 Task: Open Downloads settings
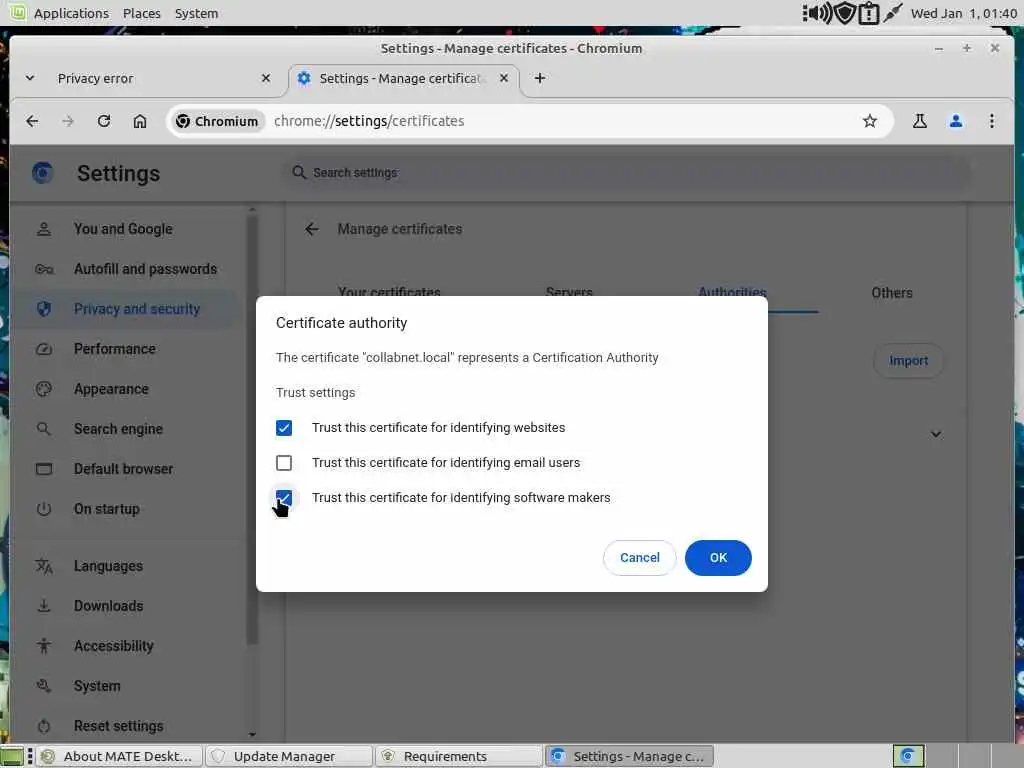[x=108, y=606]
